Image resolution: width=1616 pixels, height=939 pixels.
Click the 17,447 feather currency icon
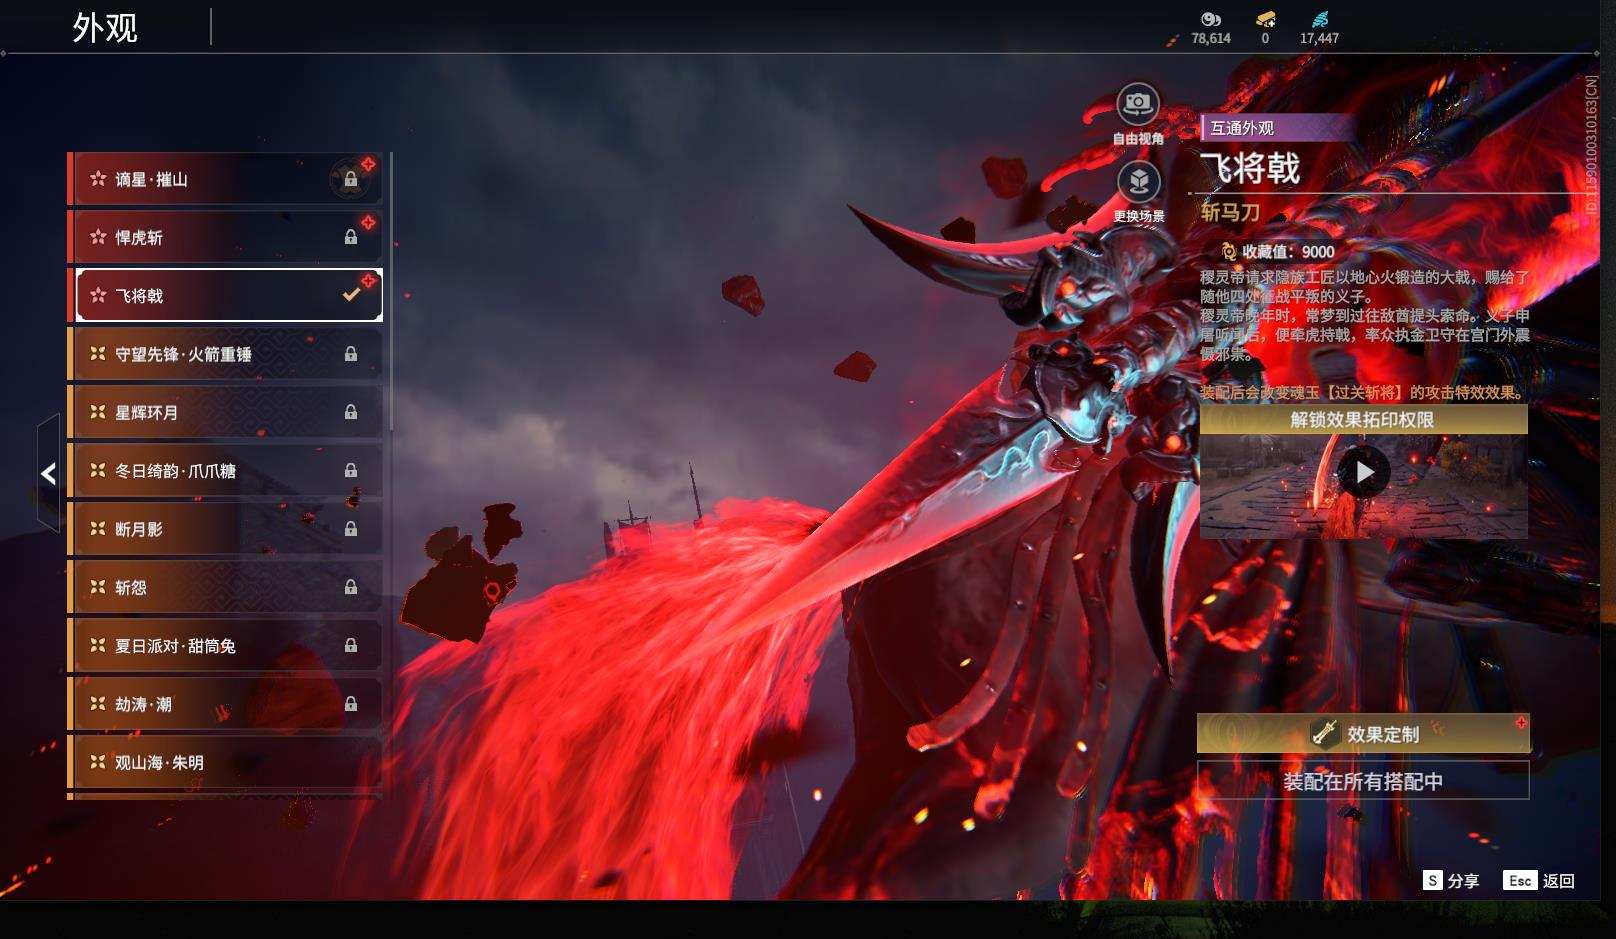point(1320,19)
